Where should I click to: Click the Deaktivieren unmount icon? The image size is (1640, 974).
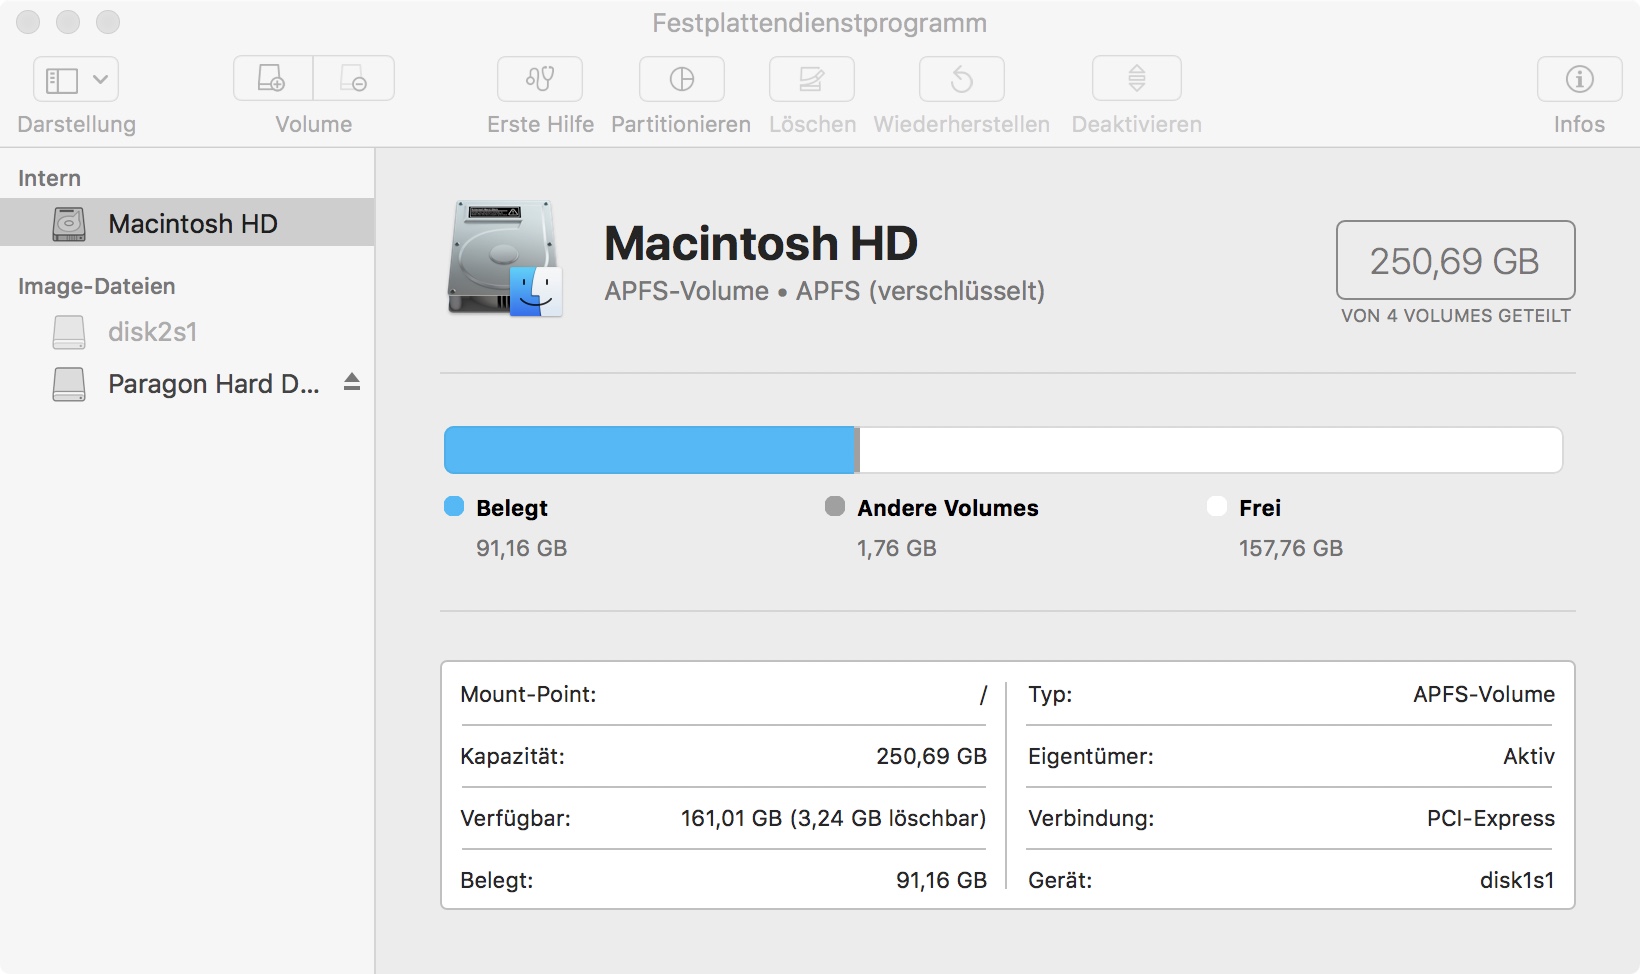(x=1136, y=80)
